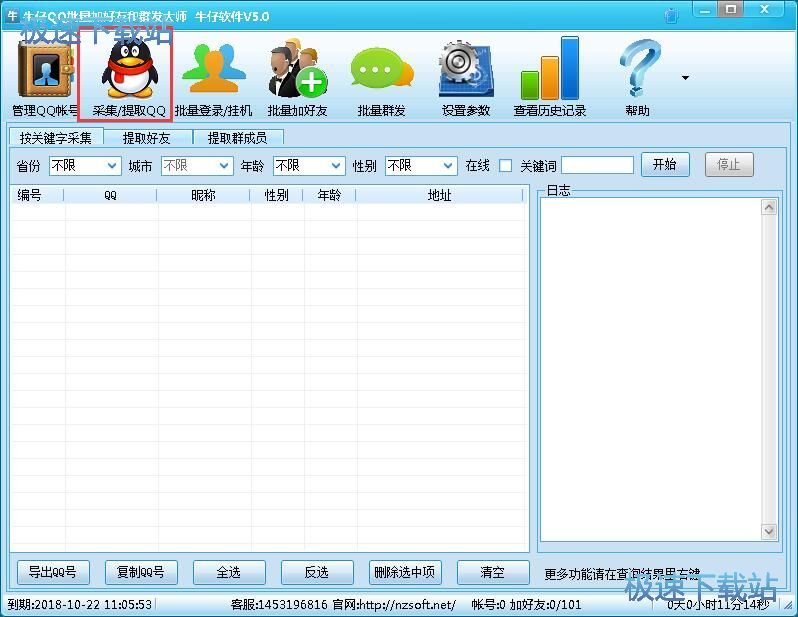Switch to 按关键字采集 tab
798x617 pixels.
(56, 137)
